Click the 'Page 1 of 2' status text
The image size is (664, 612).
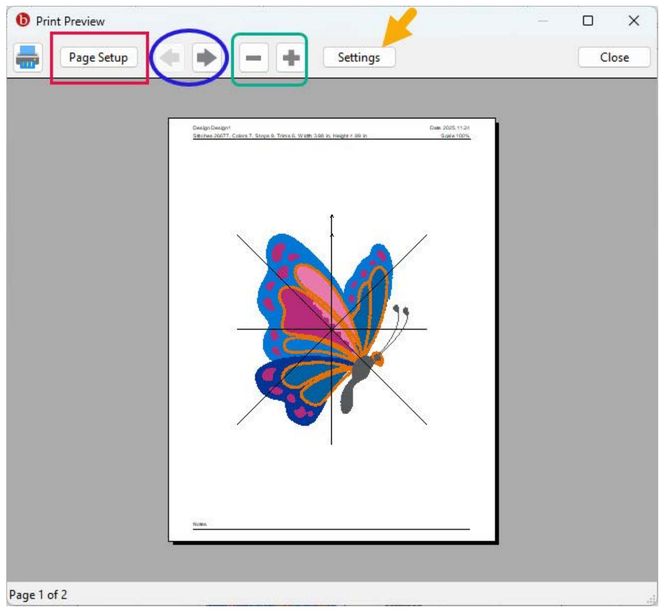[38, 595]
